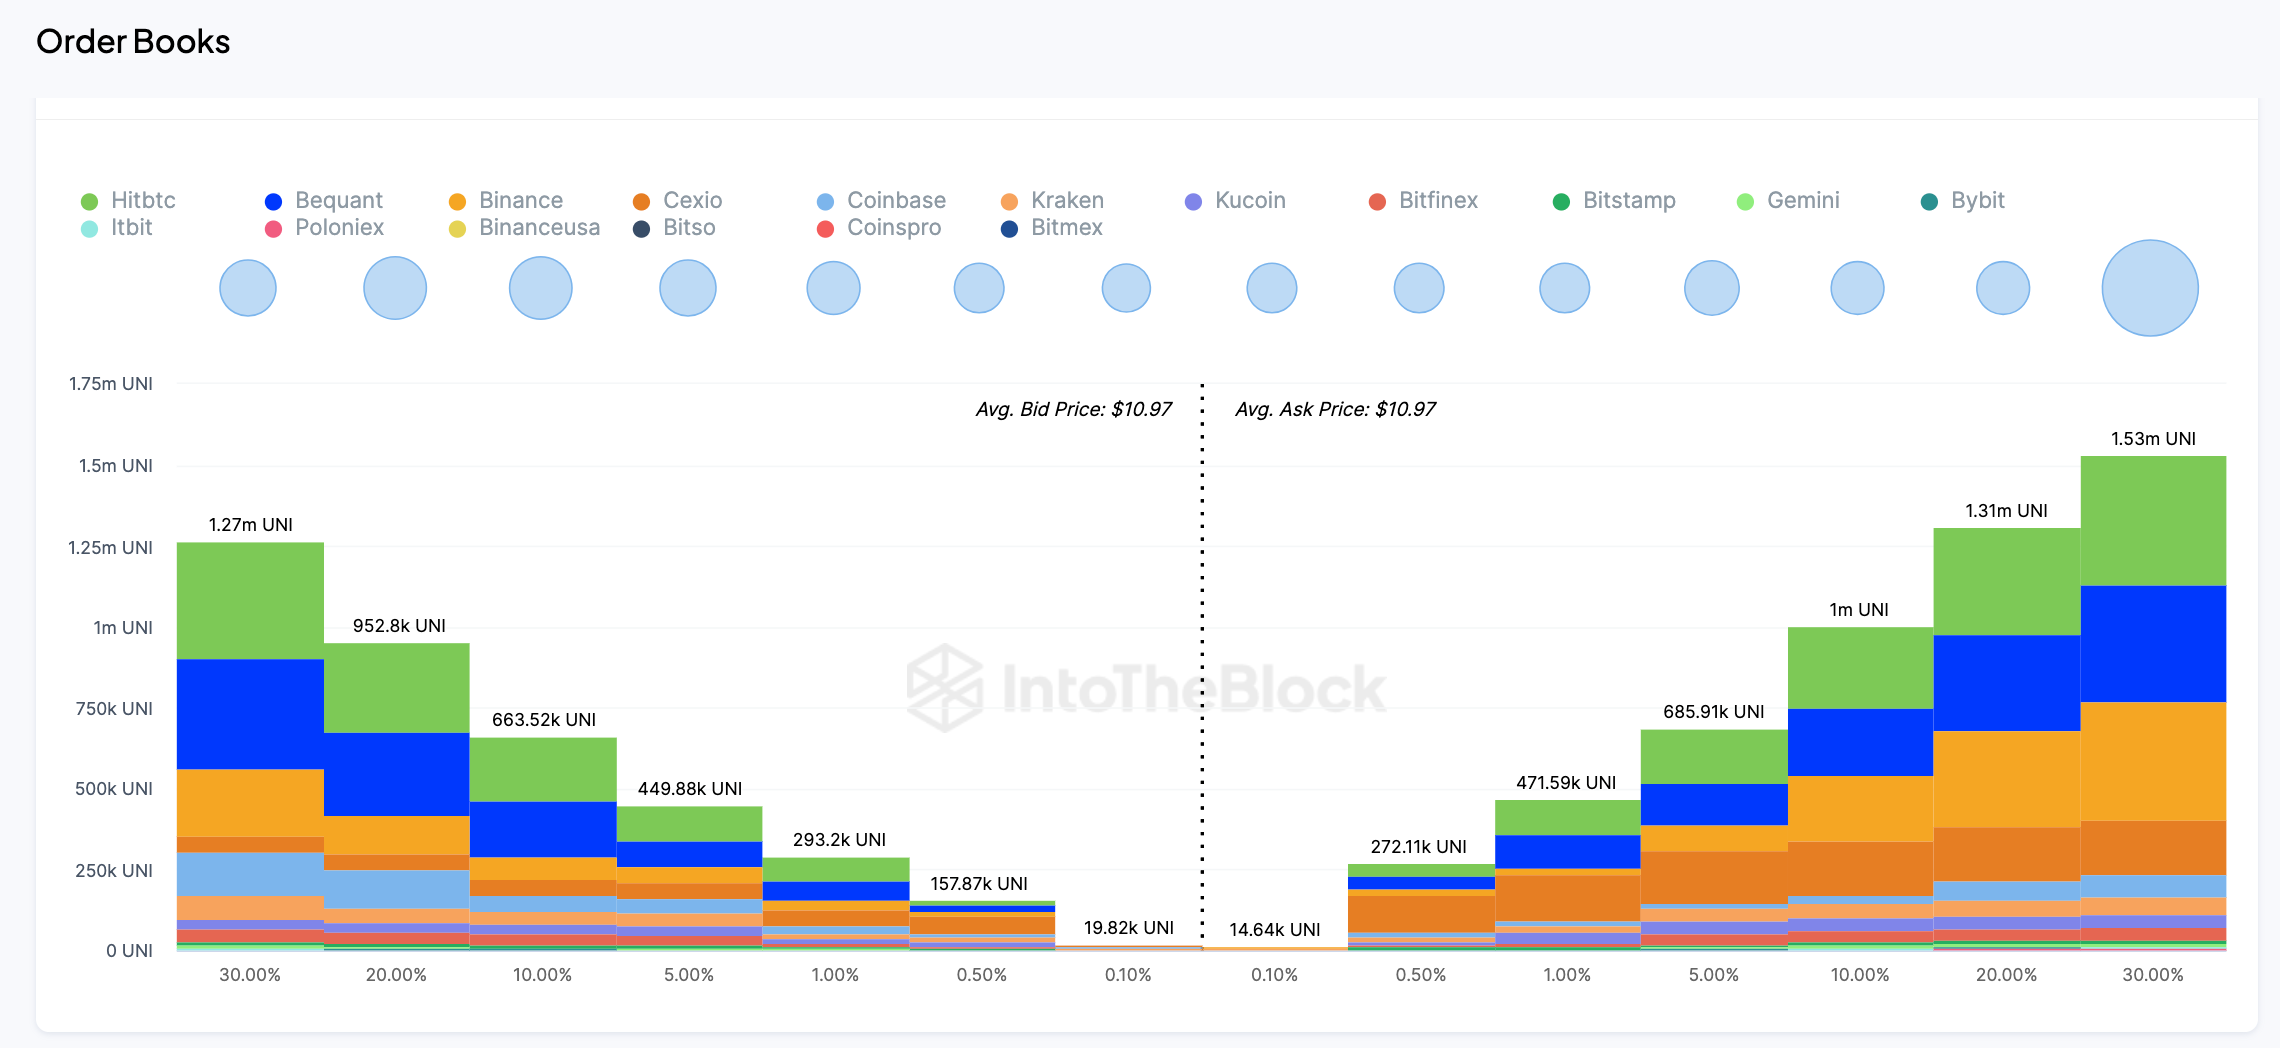Click the 1.31m UNI label above bar
This screenshot has width=2280, height=1048.
[2006, 511]
